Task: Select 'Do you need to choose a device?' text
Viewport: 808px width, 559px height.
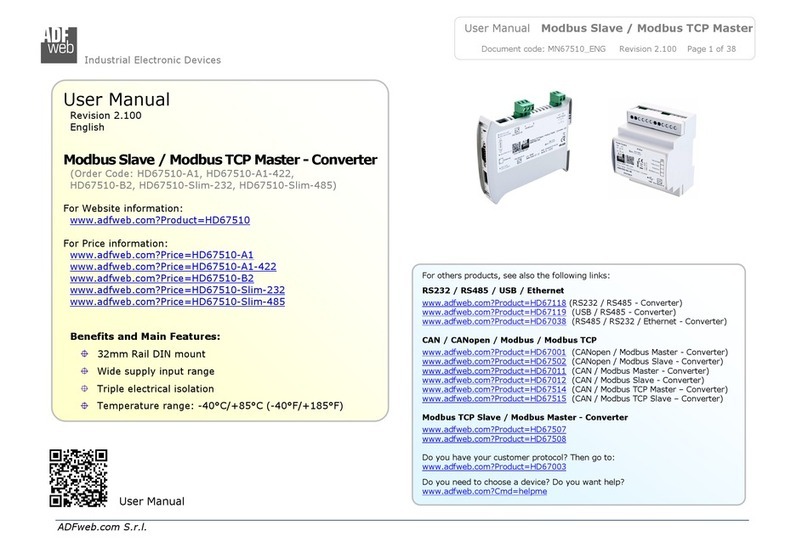Action: [486, 482]
